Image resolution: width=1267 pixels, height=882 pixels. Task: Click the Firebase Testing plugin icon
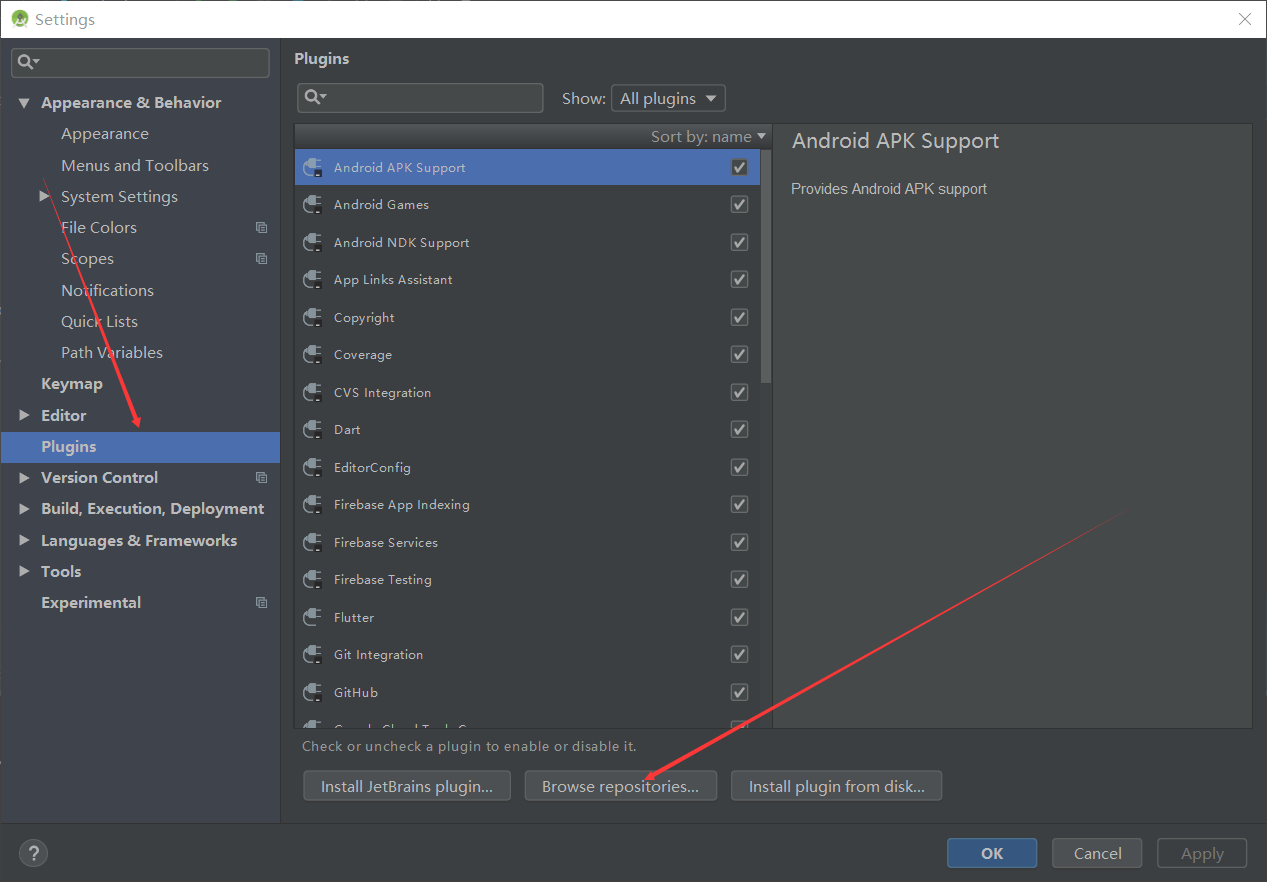click(x=312, y=579)
